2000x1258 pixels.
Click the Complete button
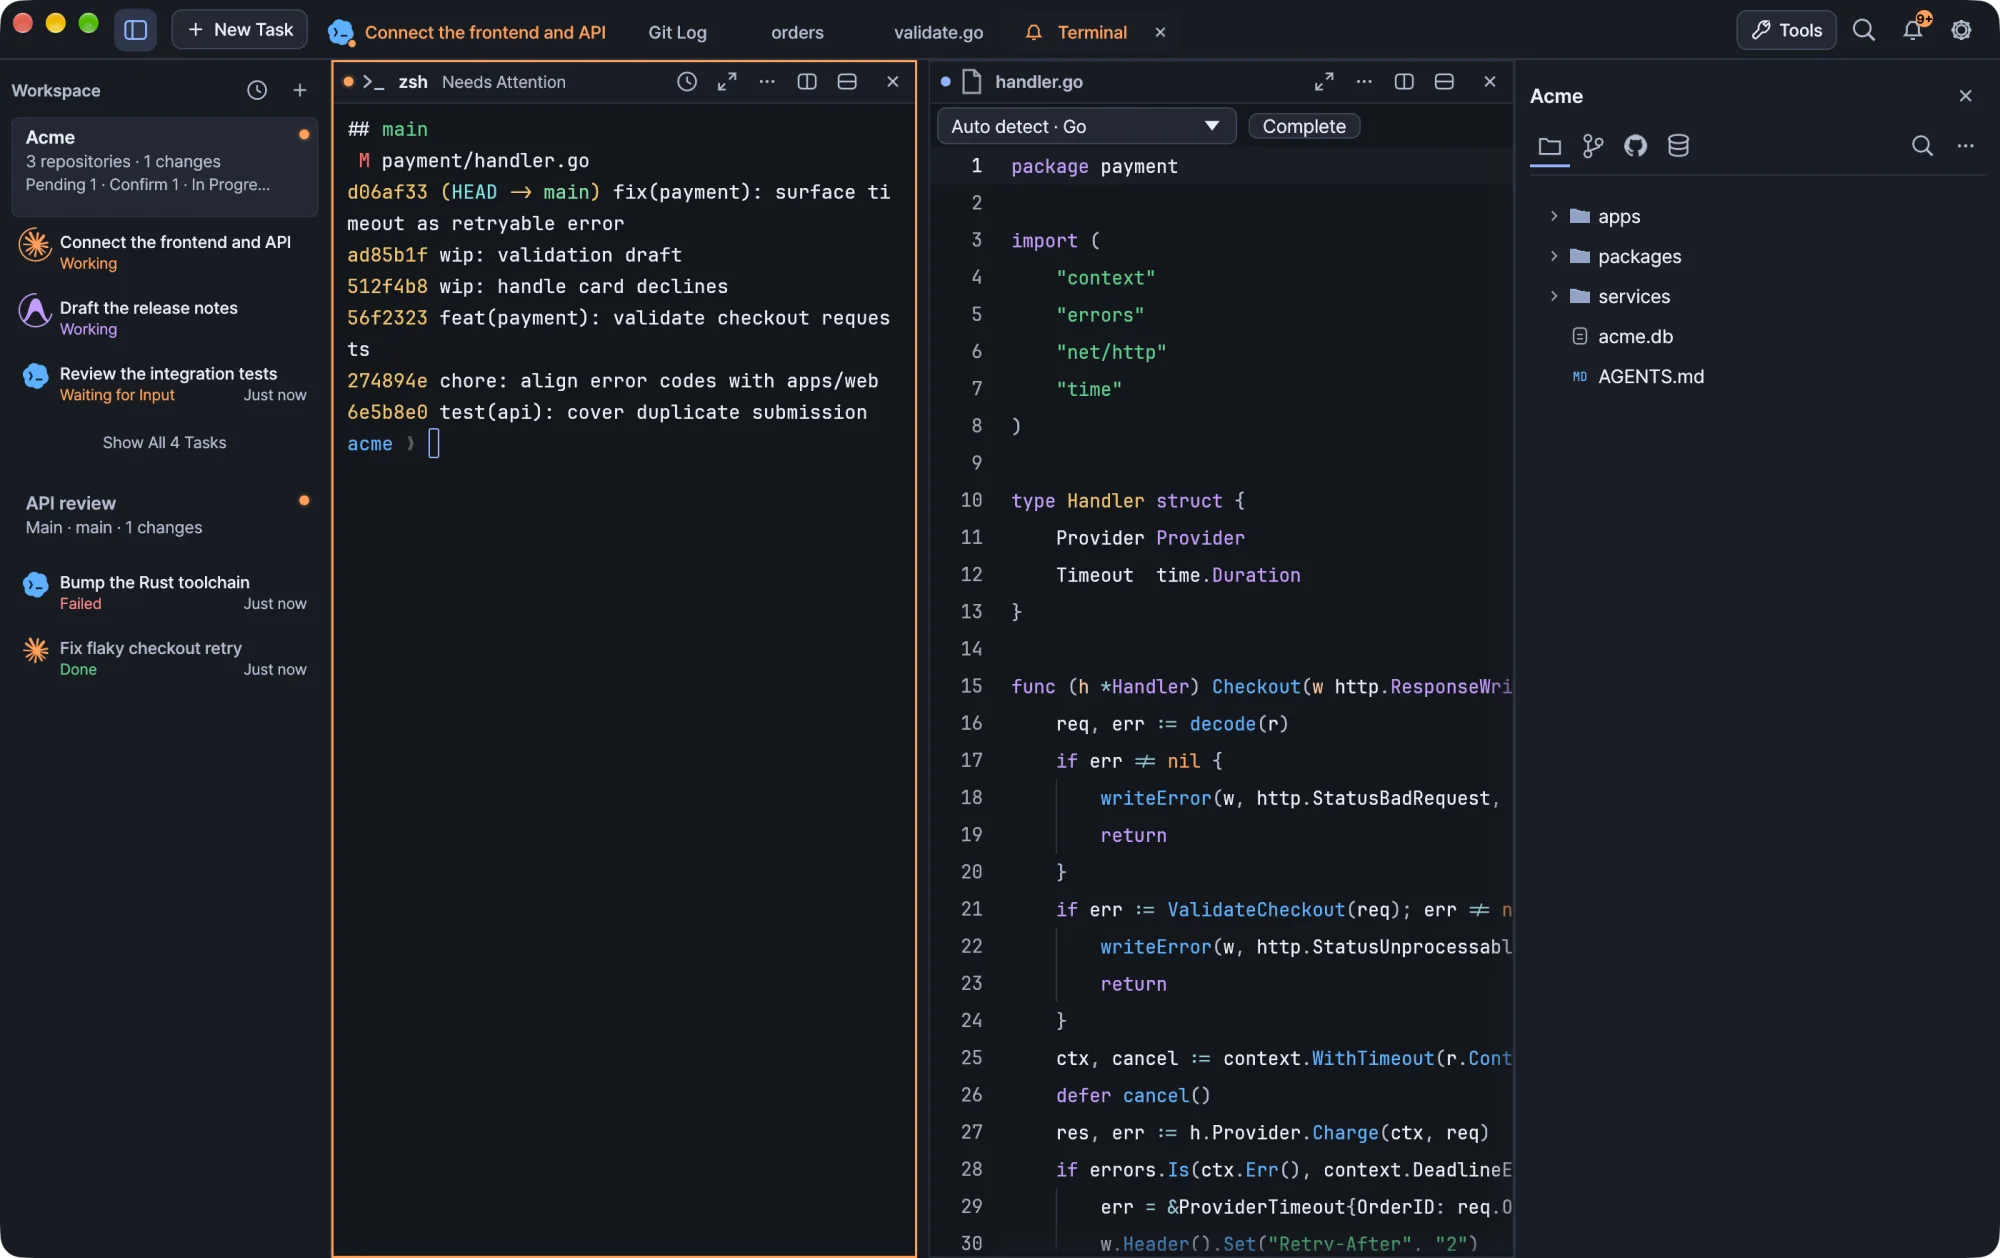pos(1304,126)
